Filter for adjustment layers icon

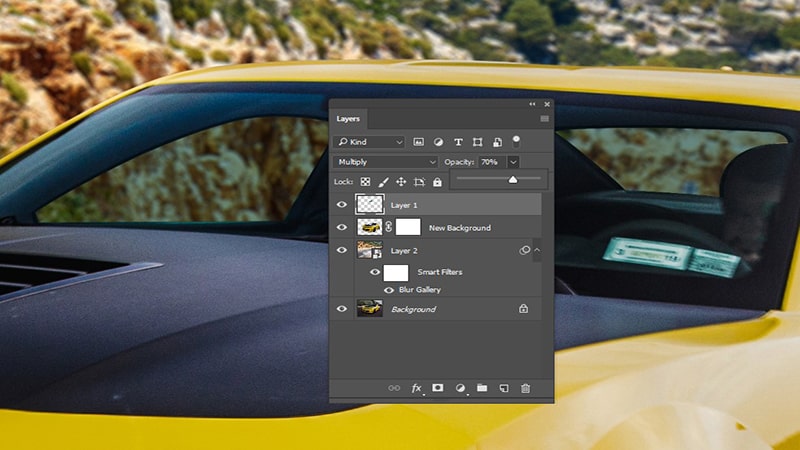coord(438,142)
